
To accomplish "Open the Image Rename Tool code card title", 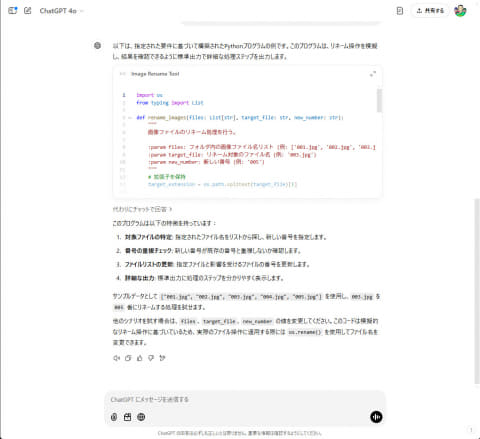I will [155, 74].
